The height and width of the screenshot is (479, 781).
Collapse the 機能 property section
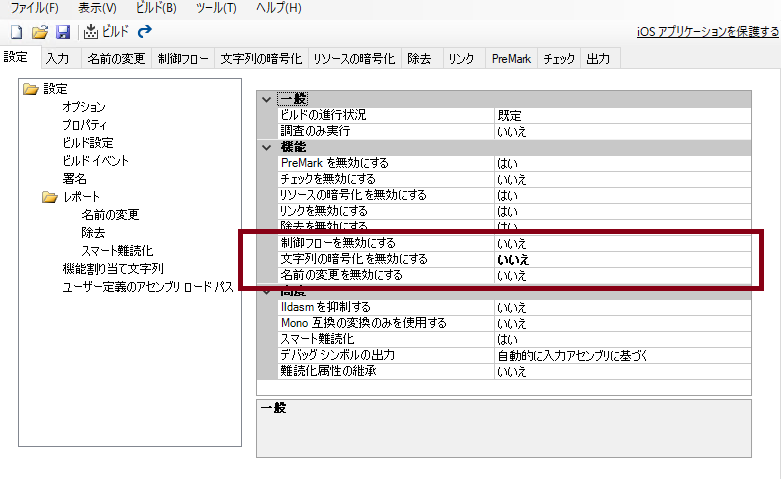pos(266,147)
